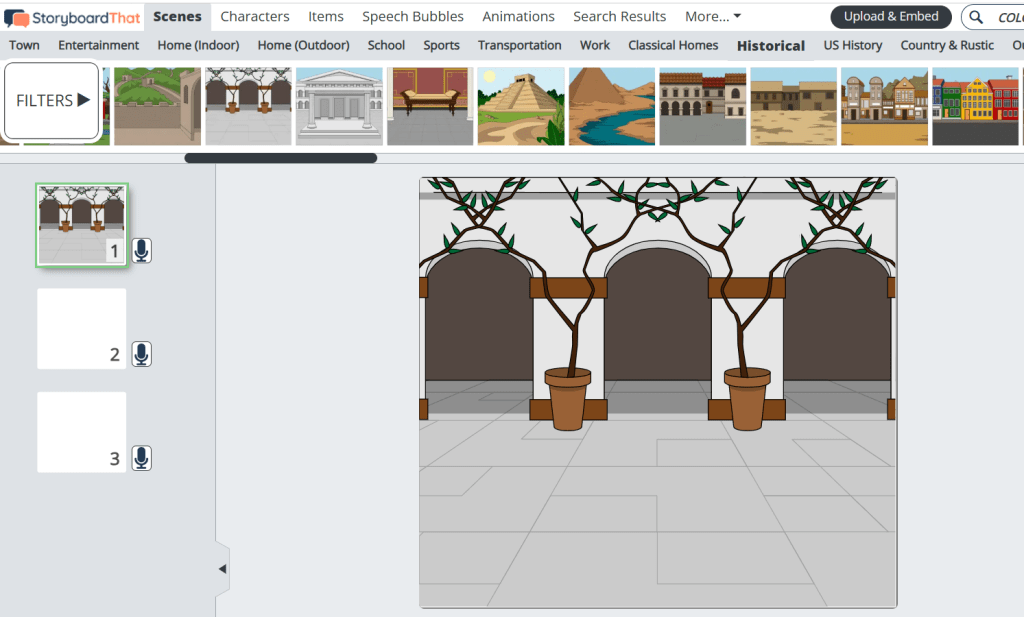1024x617 pixels.
Task: Collapse the left cell panel arrow
Action: (x=222, y=569)
